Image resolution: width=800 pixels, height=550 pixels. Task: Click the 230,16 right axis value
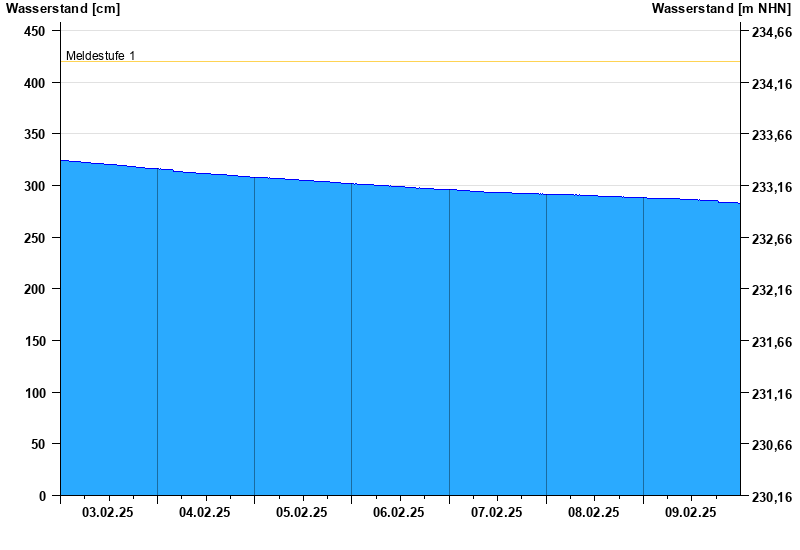click(772, 497)
